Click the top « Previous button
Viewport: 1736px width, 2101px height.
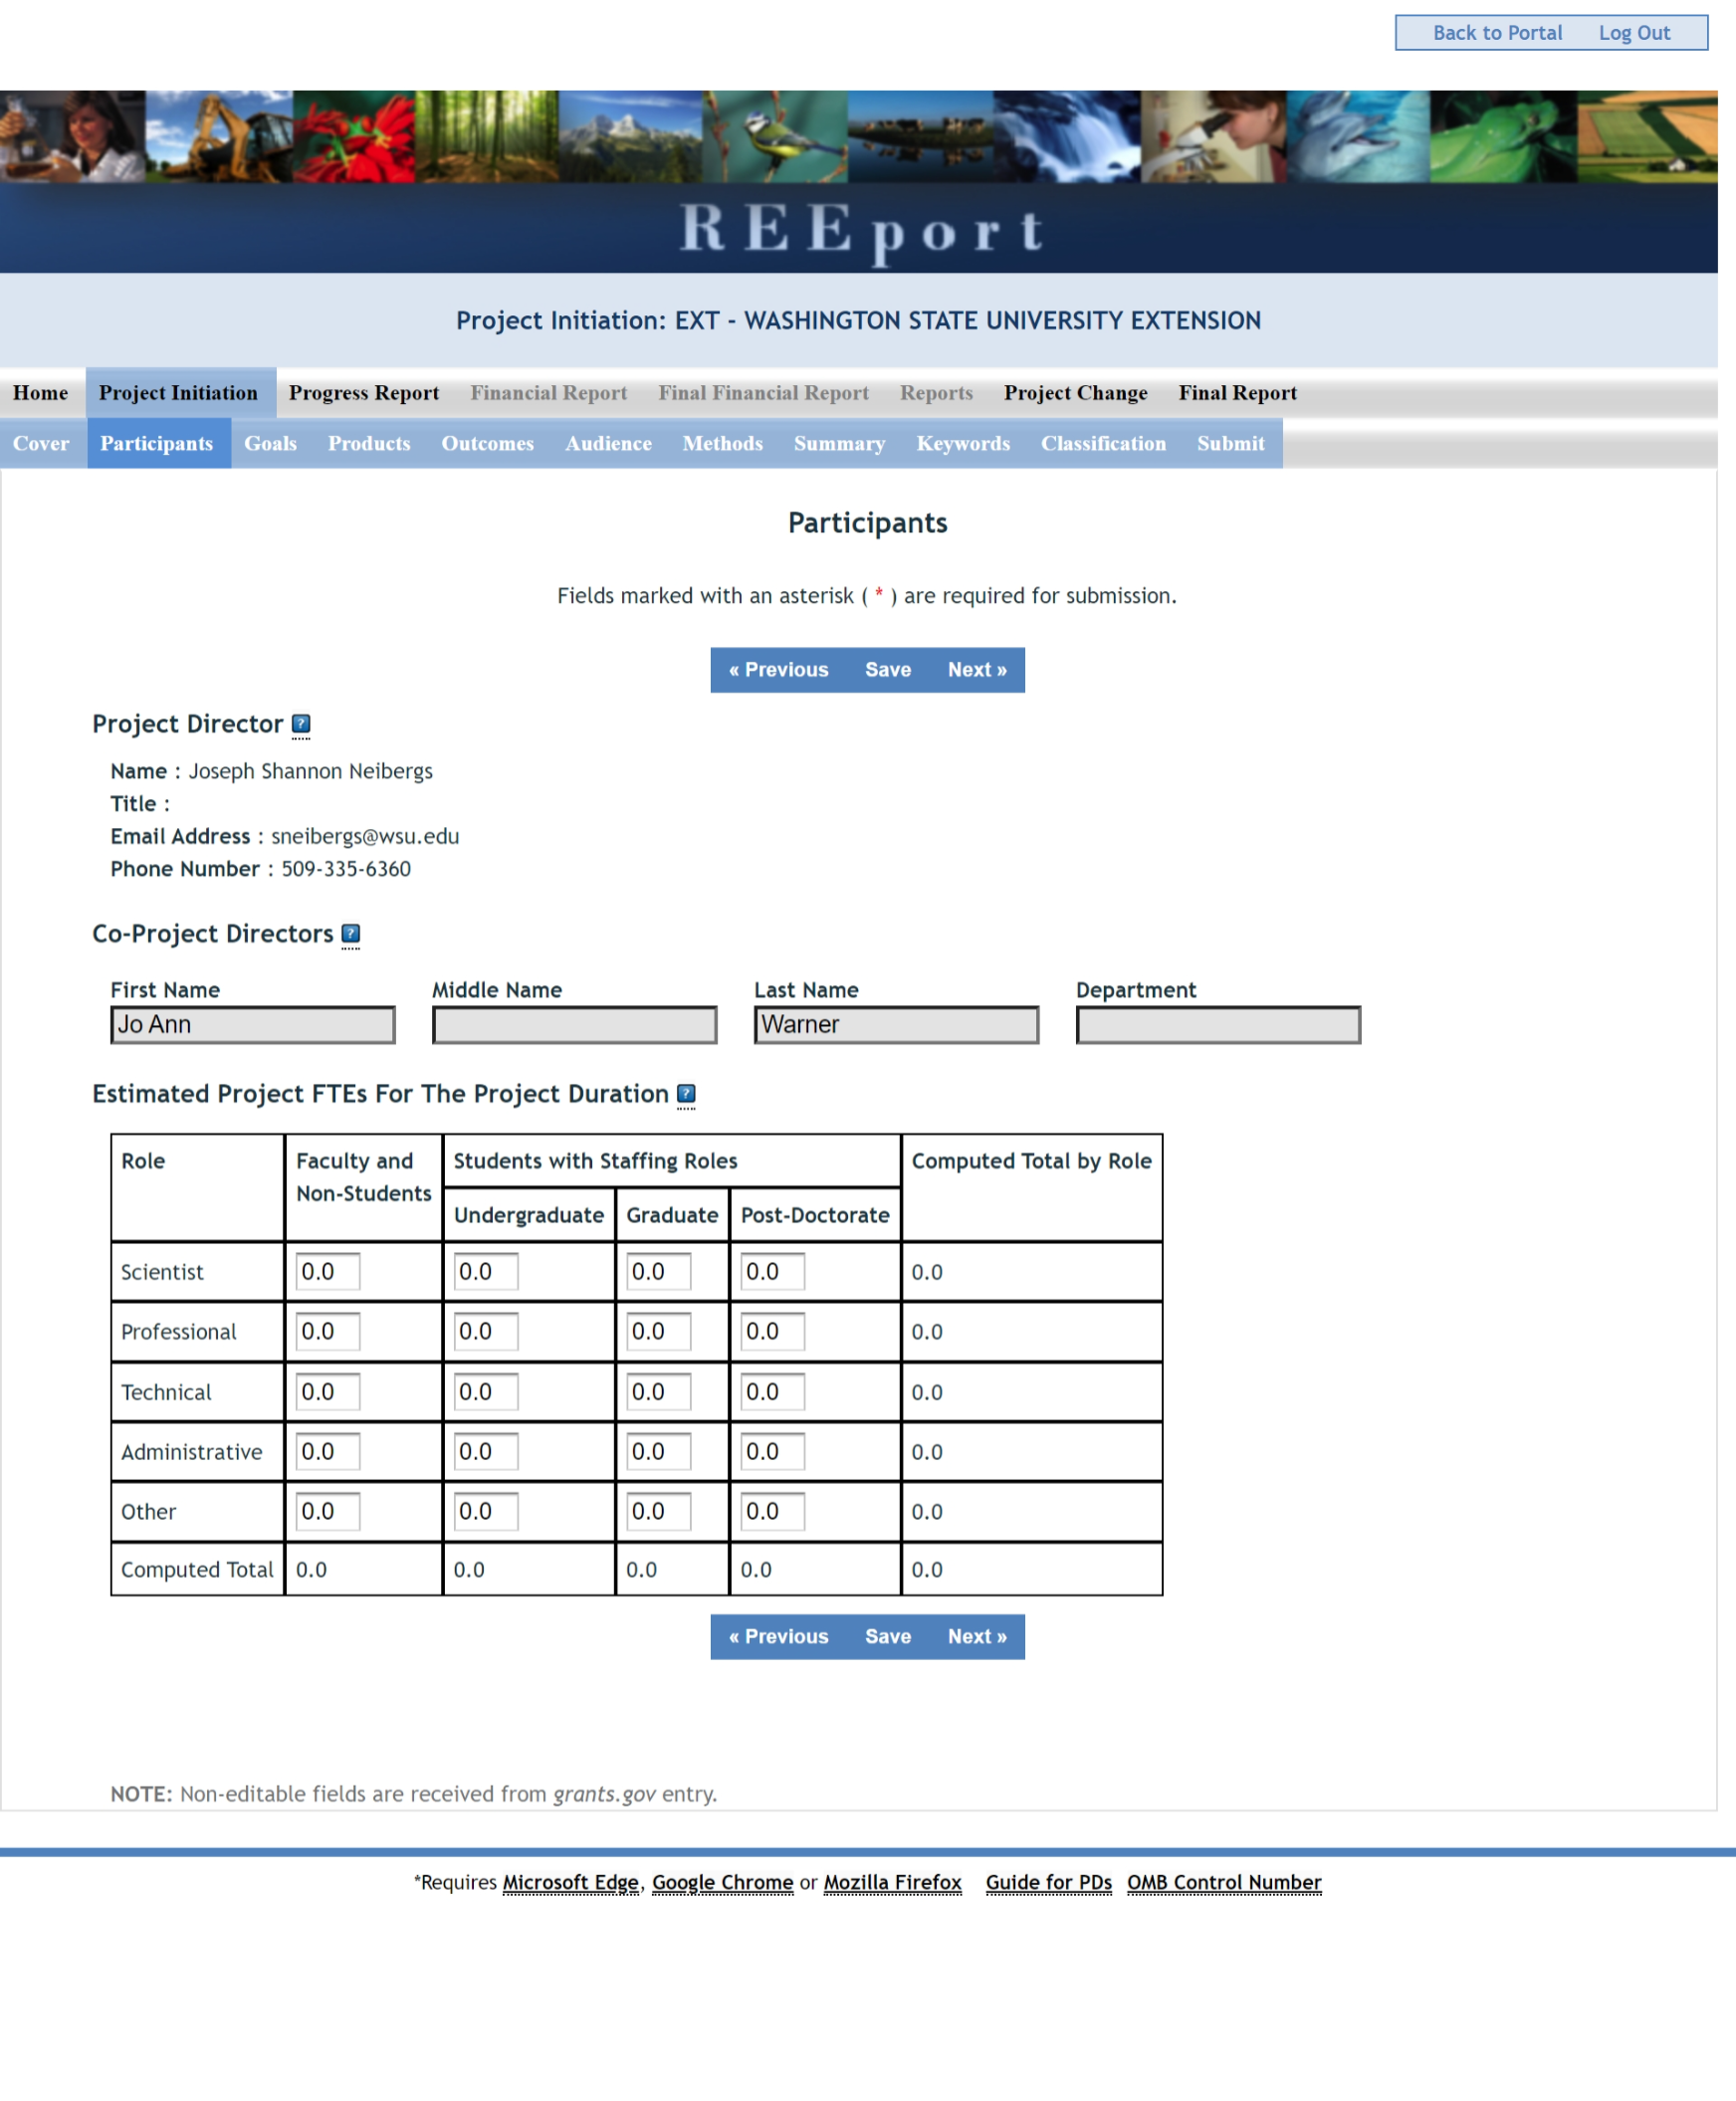point(778,670)
